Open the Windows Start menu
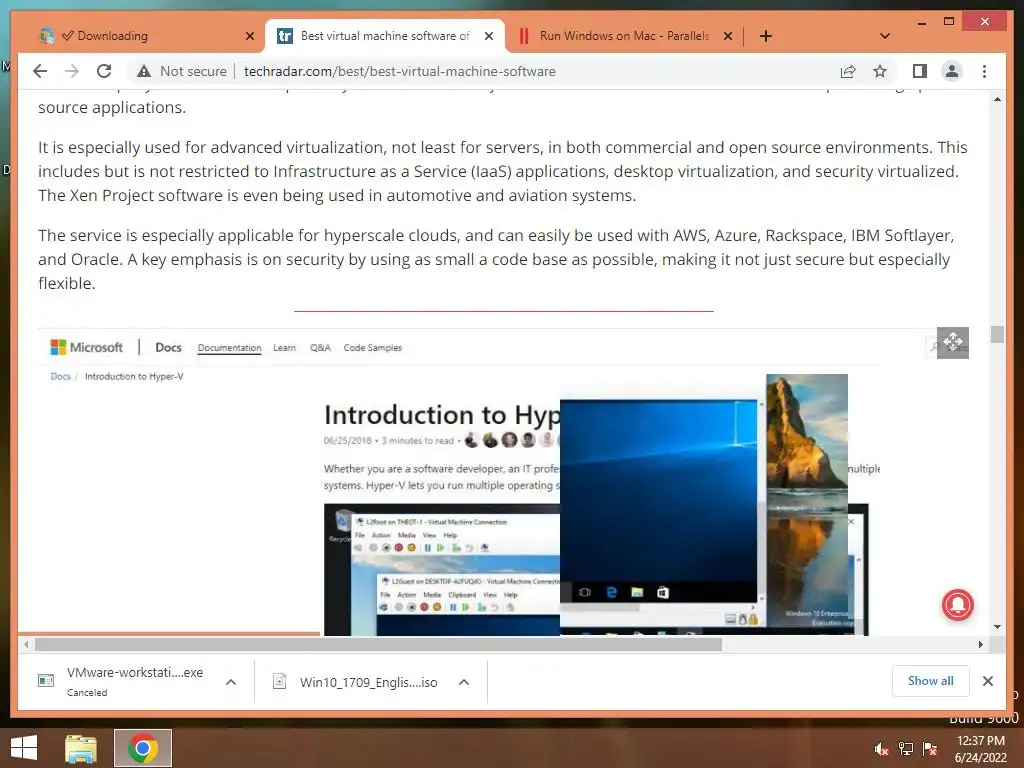 24,748
